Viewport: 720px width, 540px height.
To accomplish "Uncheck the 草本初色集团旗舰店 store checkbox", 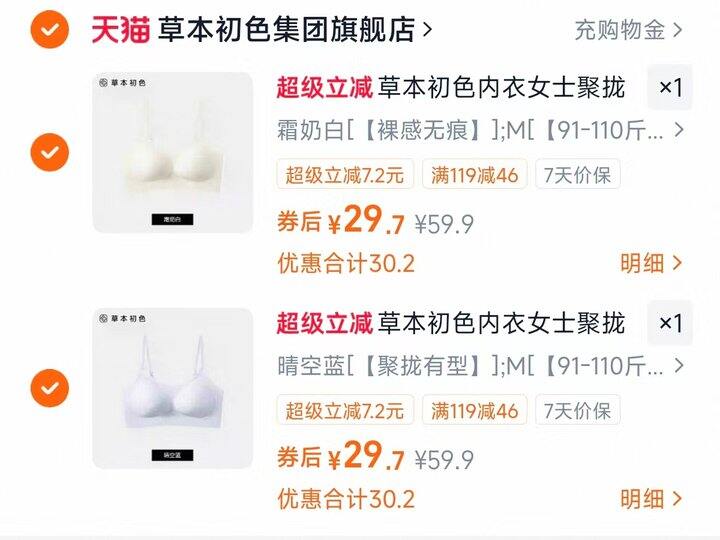I will 50,29.
